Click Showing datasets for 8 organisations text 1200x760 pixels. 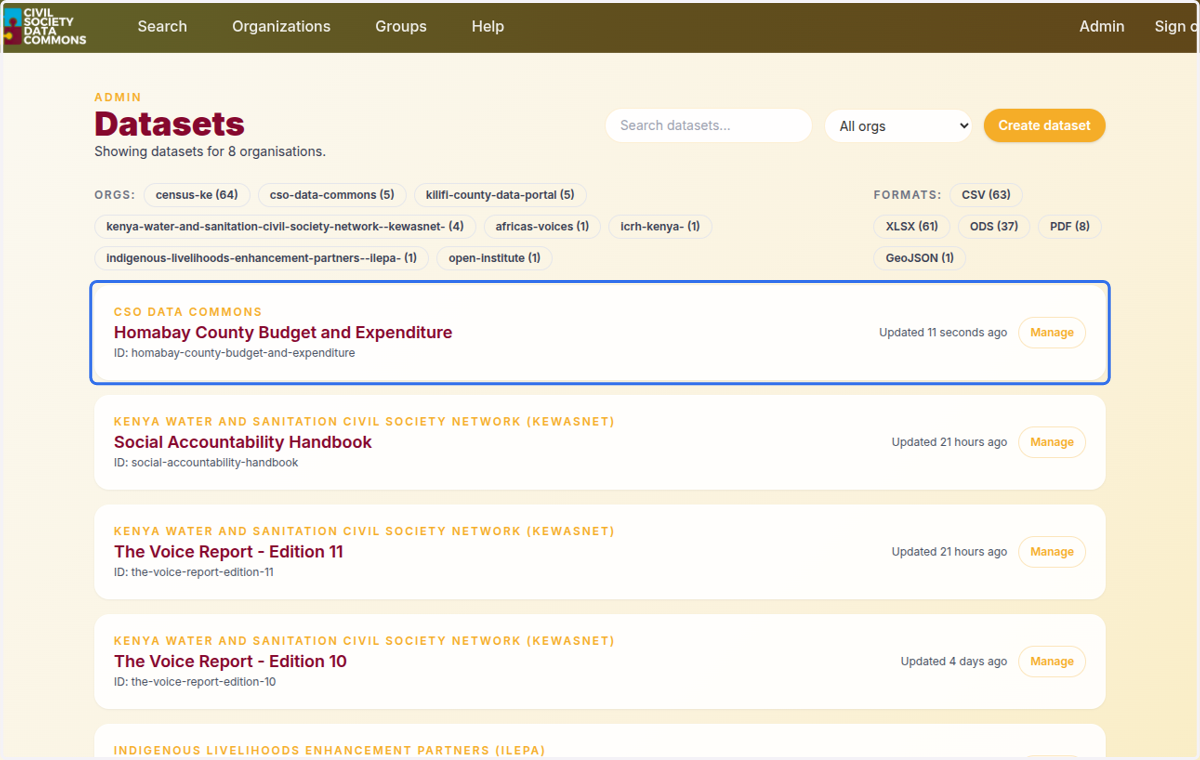(210, 152)
